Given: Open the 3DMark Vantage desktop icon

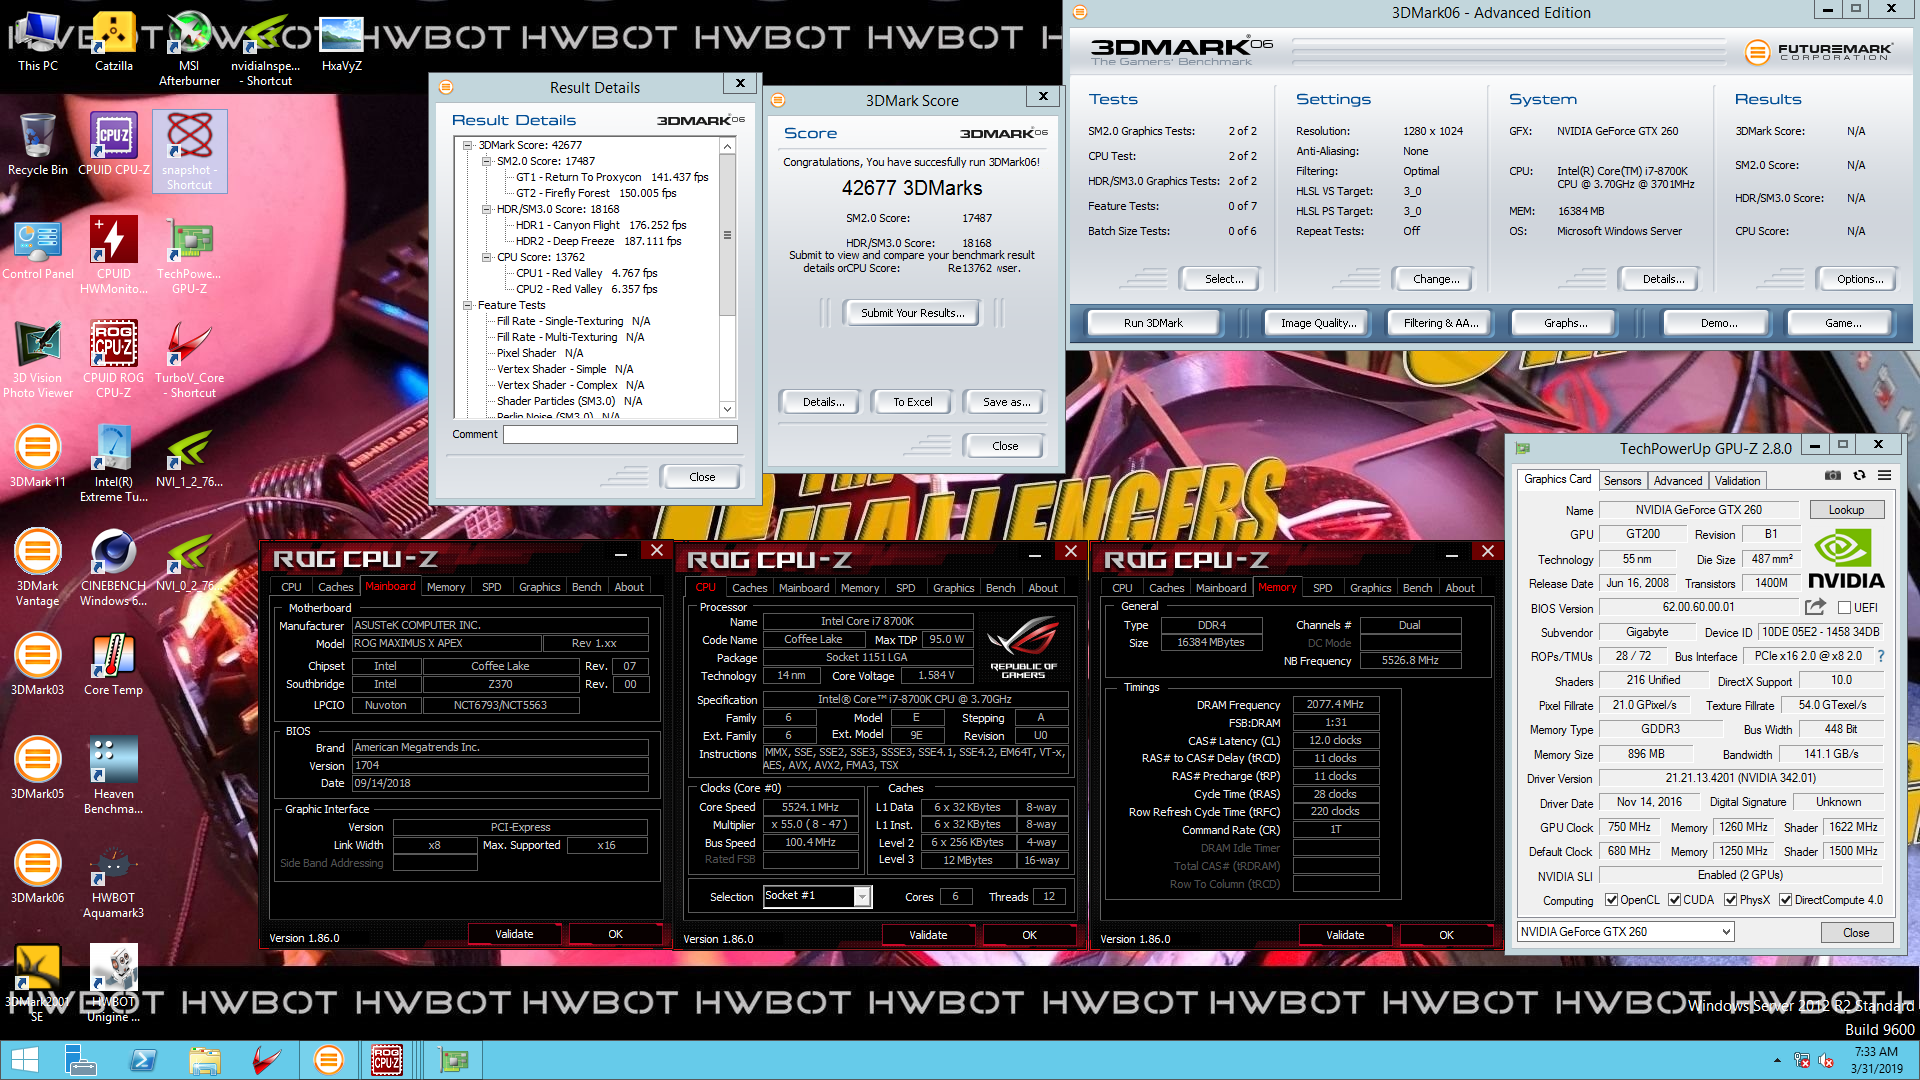Looking at the screenshot, I should 38,567.
